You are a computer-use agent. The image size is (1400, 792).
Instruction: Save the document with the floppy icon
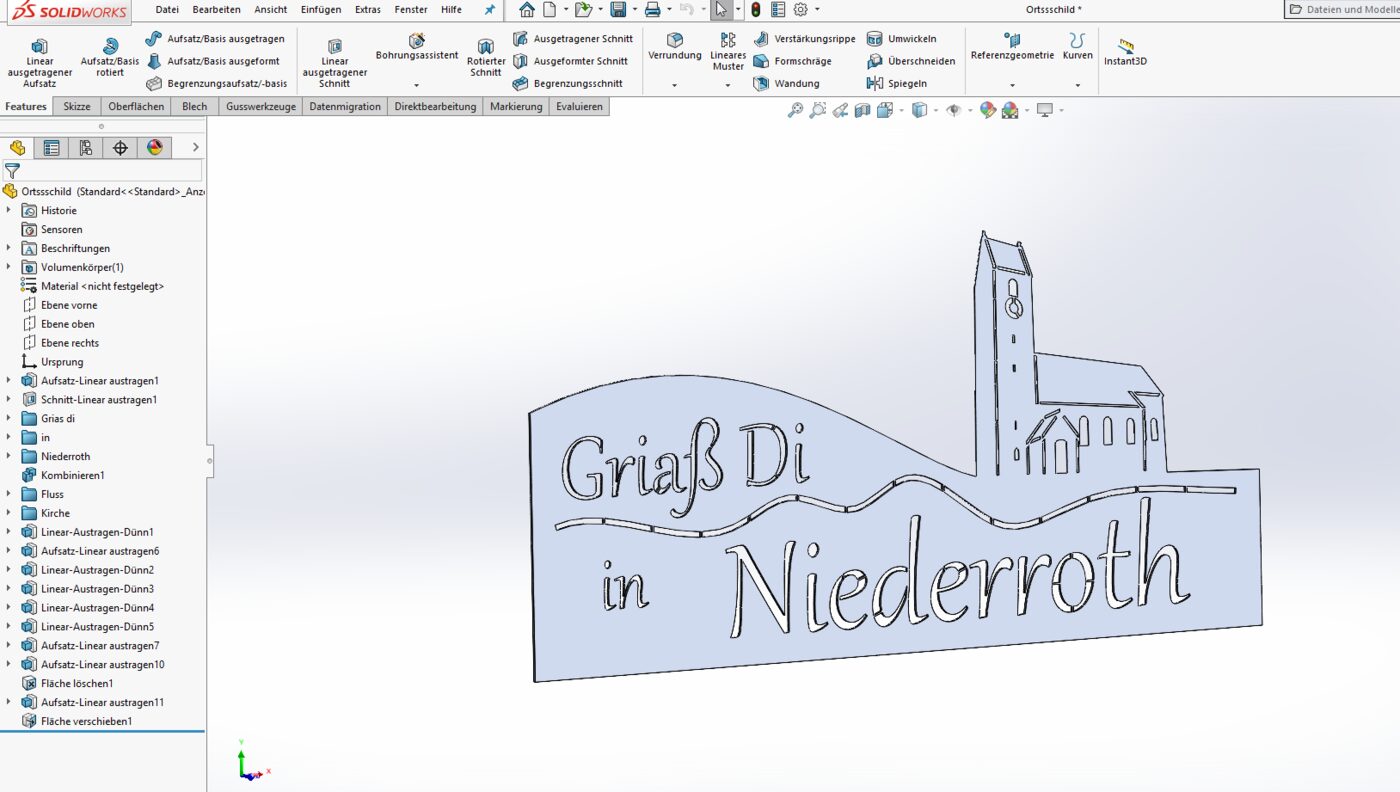click(618, 10)
